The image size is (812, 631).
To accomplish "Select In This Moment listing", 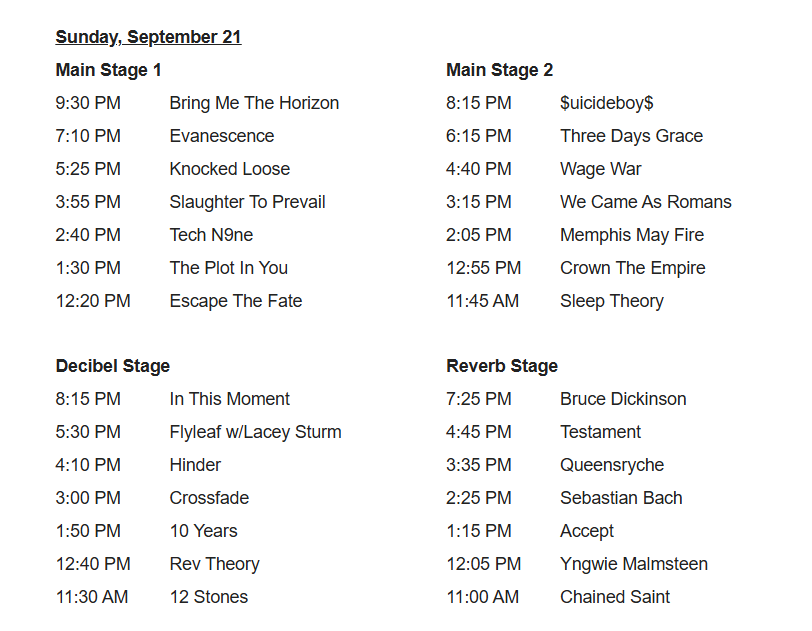I will (229, 399).
